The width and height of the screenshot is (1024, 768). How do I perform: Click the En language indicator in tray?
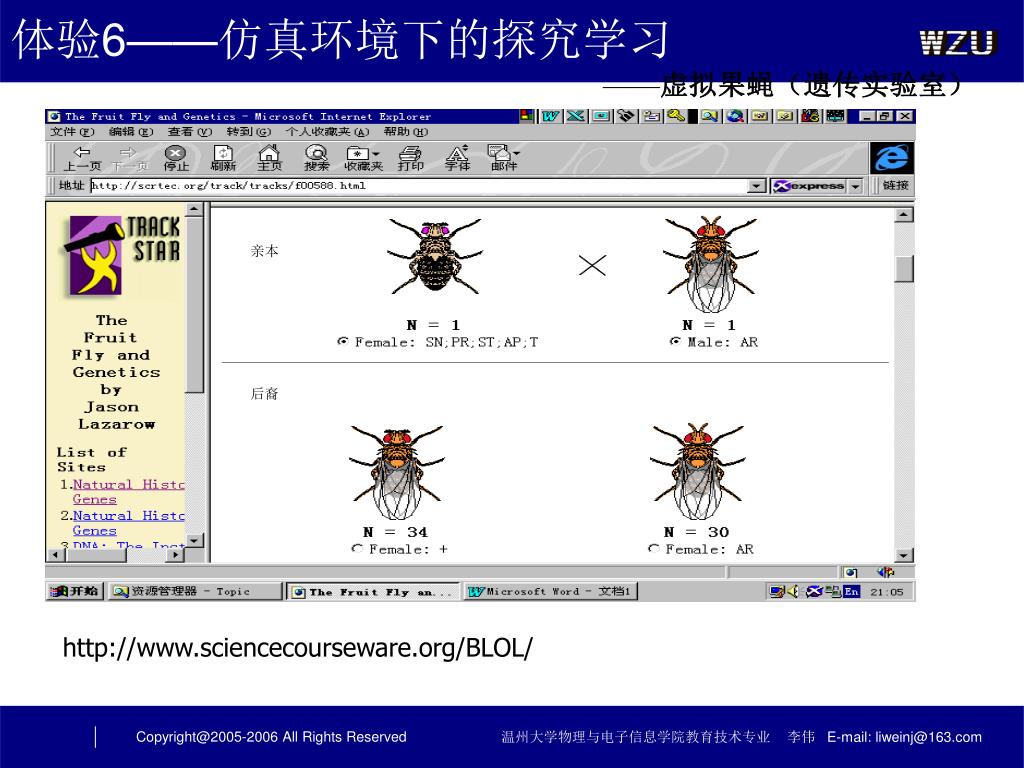(x=851, y=592)
